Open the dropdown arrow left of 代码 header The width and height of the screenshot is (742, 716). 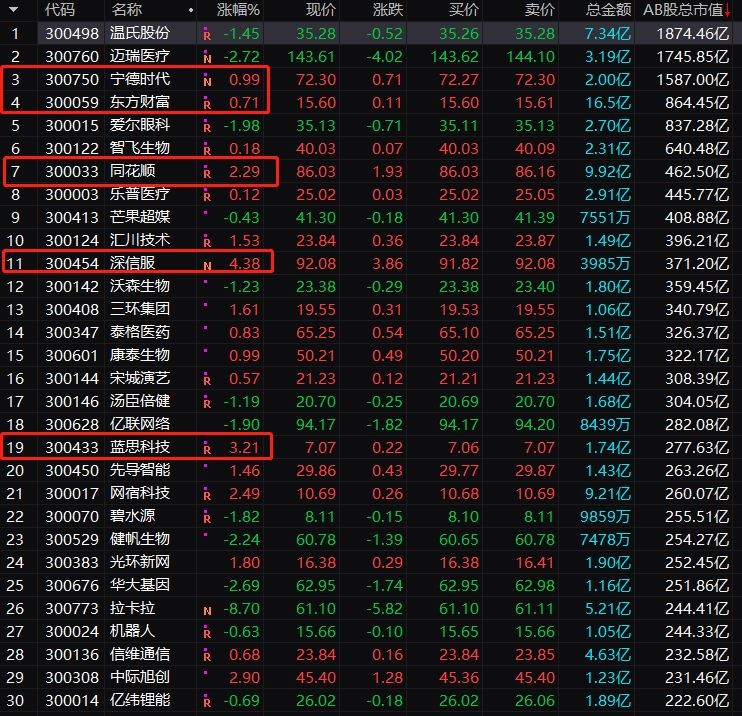coord(14,9)
